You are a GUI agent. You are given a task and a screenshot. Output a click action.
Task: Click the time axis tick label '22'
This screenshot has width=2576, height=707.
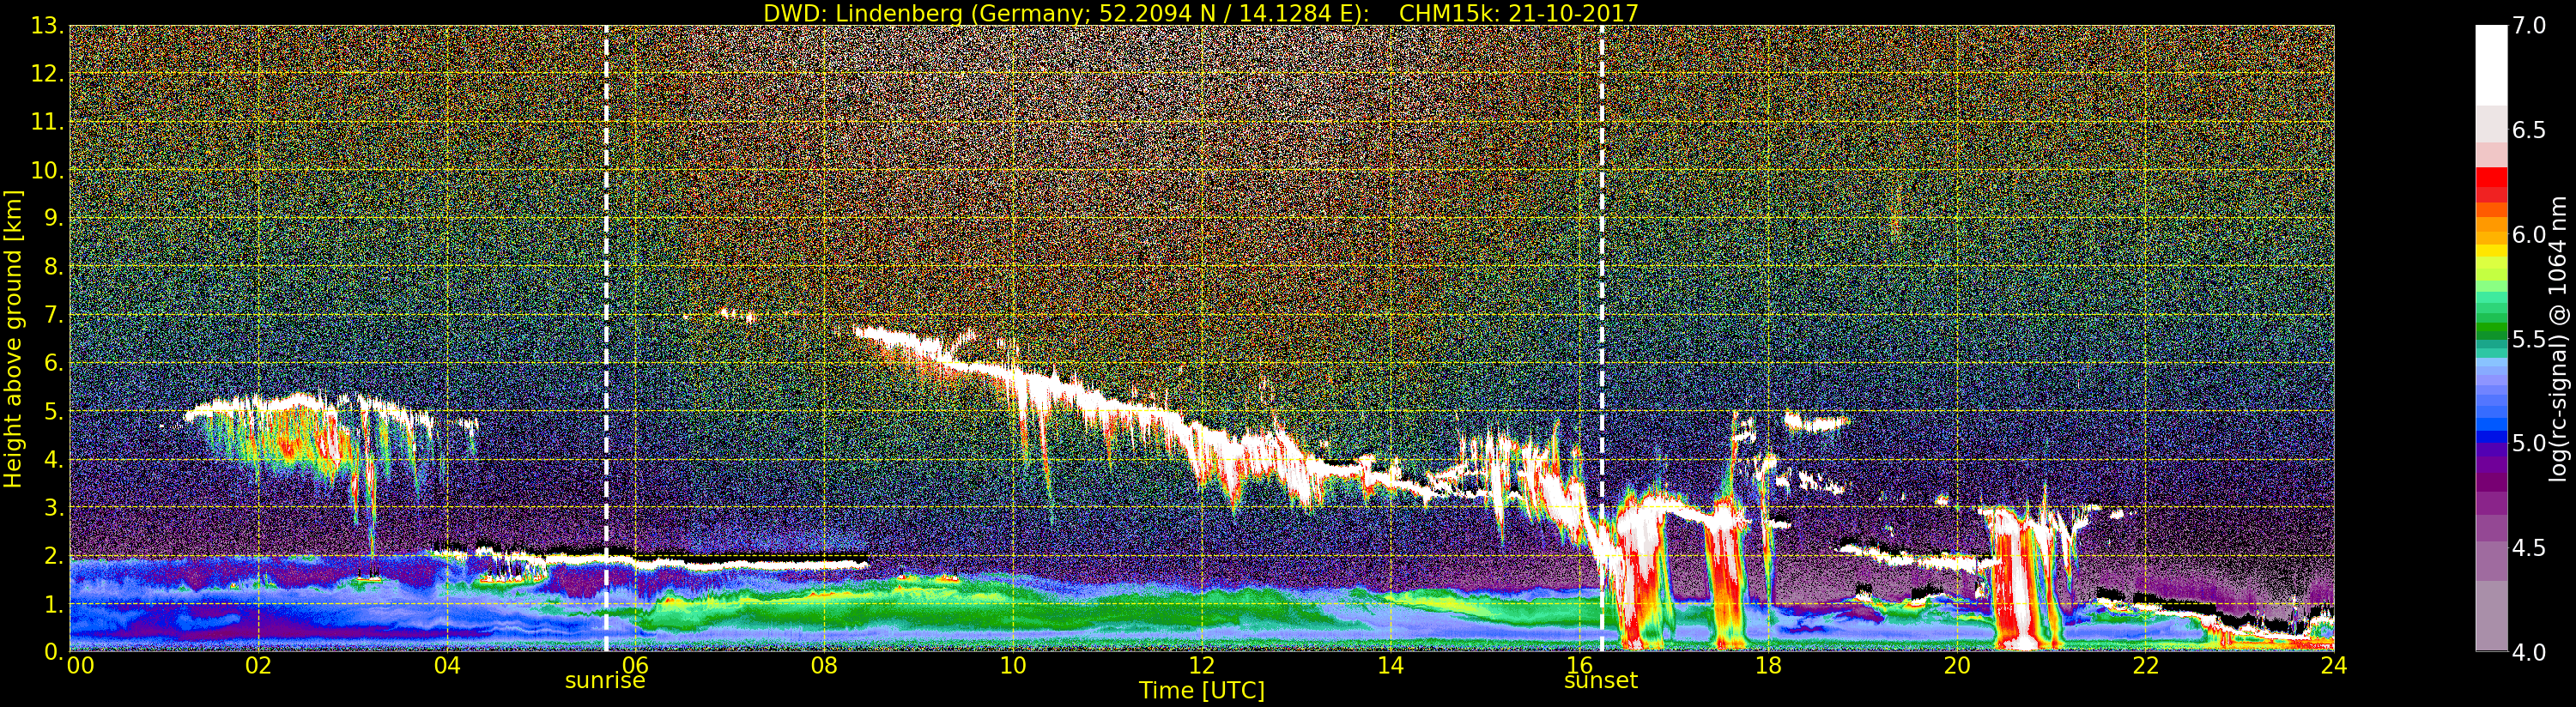point(2146,666)
